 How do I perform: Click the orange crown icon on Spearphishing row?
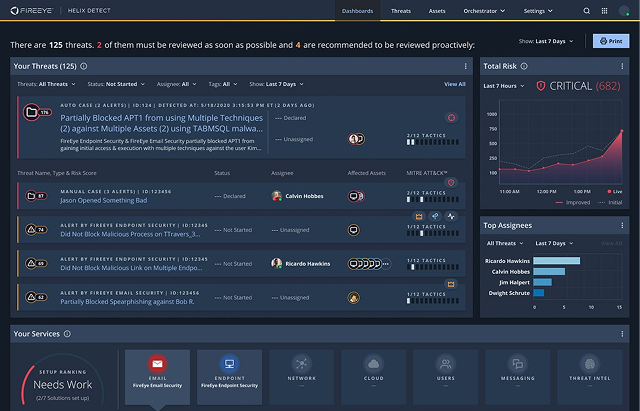[x=451, y=284]
